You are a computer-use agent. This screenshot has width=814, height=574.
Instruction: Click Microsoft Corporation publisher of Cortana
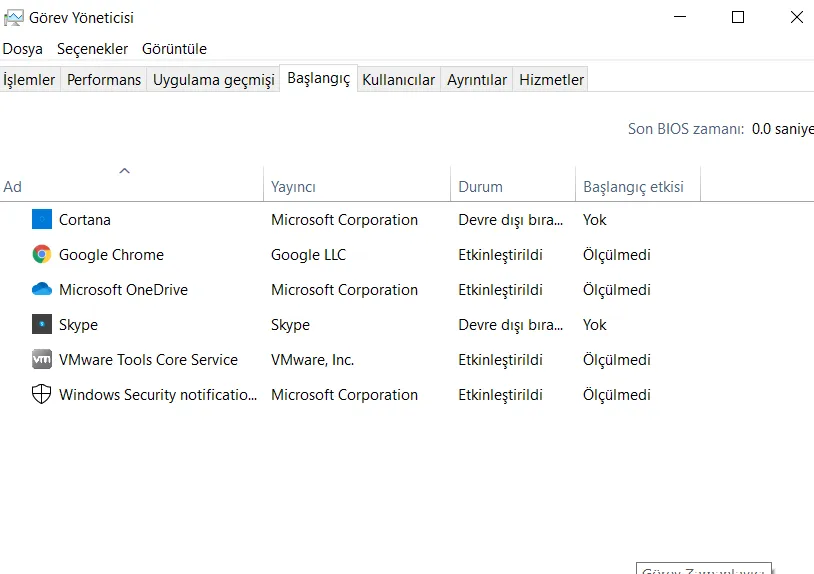[x=344, y=220]
